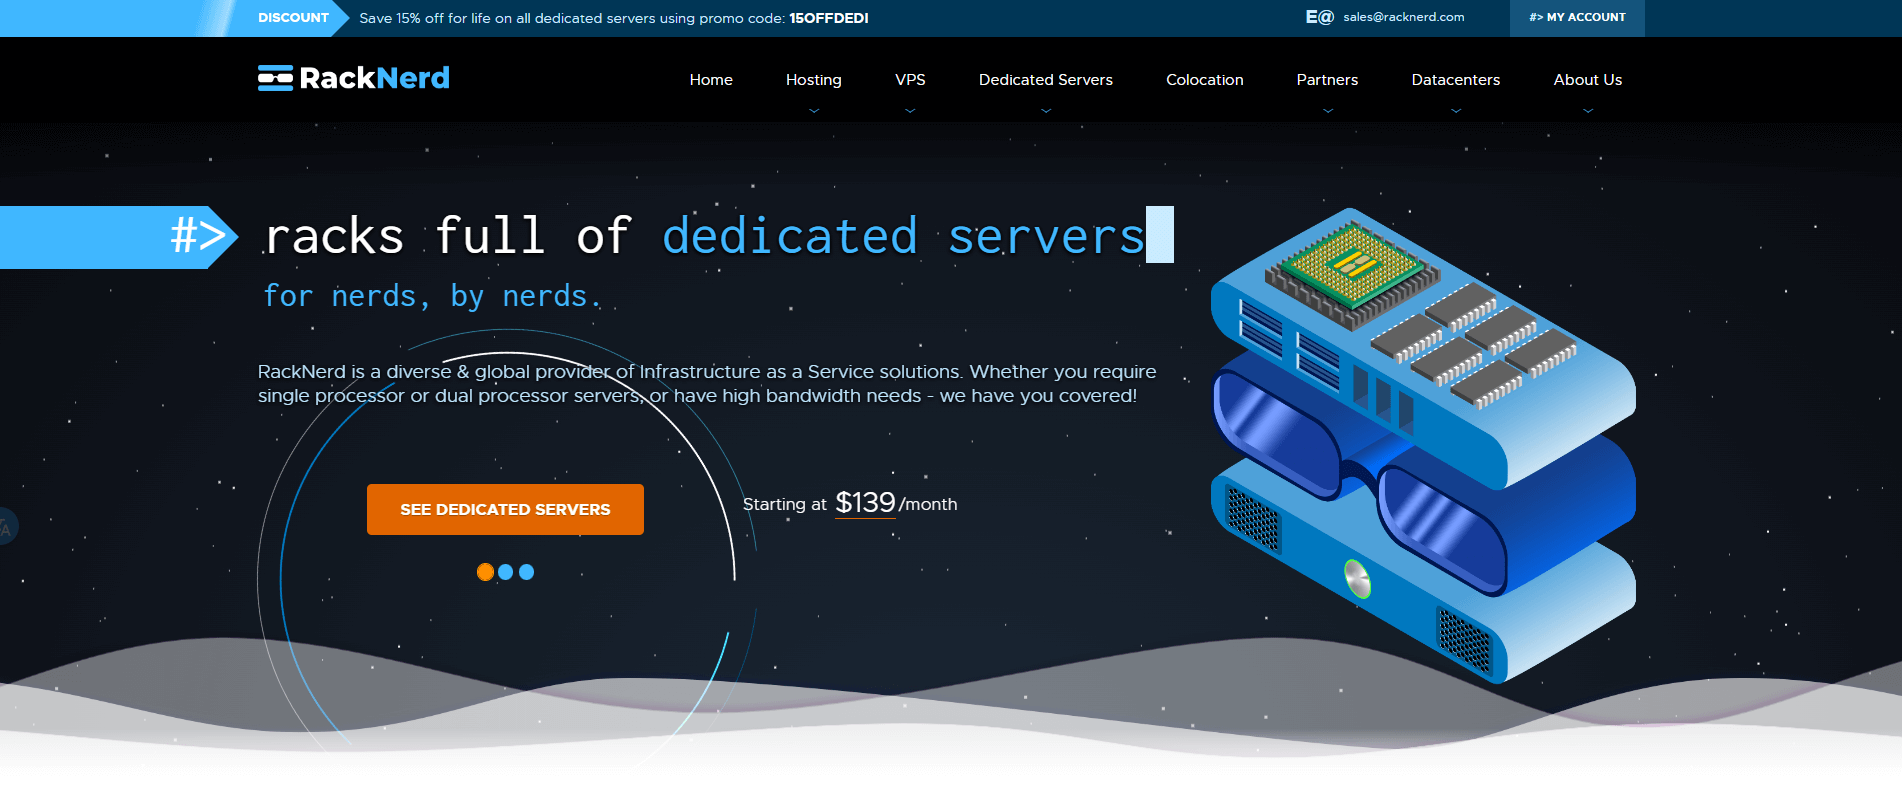
Task: Expand the Dedicated Servers dropdown chevron
Action: pyautogui.click(x=1046, y=111)
